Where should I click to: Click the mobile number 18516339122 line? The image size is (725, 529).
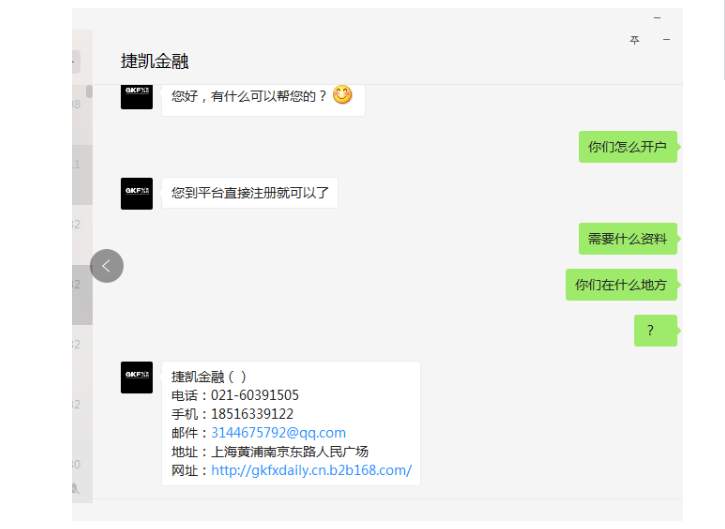[232, 414]
